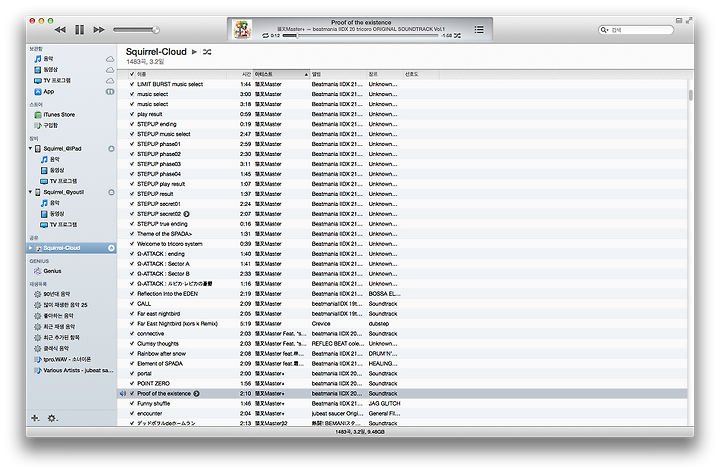Screen dimensions: 720x473
Task: Collapse the Squirrel_@iPad device
Action: pyautogui.click(x=30, y=148)
